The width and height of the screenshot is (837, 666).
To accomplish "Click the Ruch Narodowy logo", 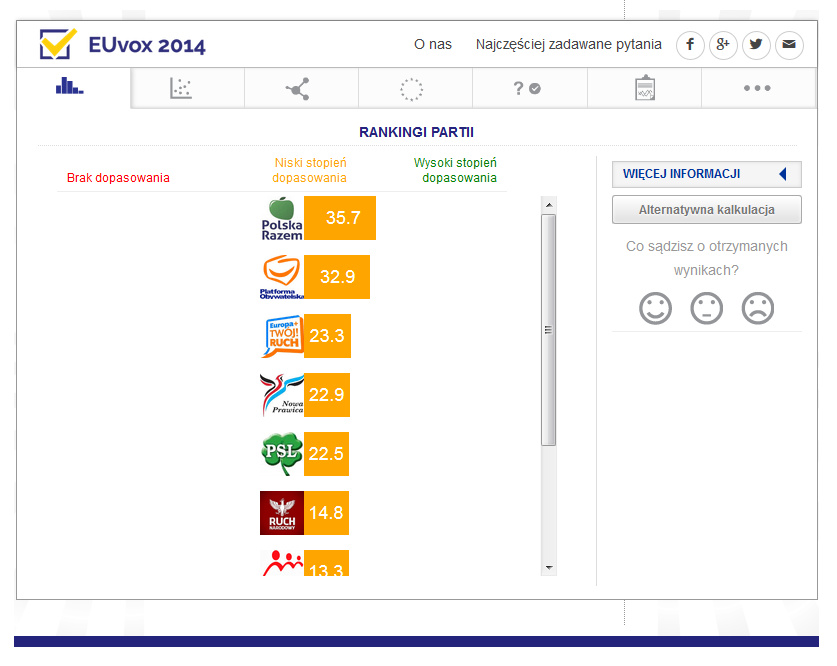I will [x=282, y=513].
